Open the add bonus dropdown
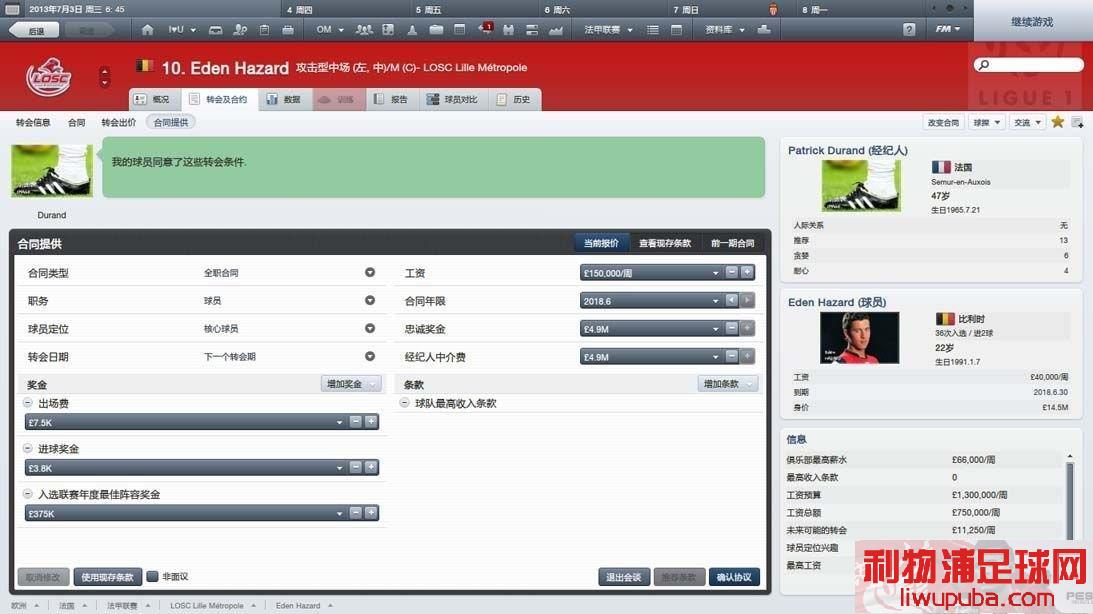 [x=351, y=384]
